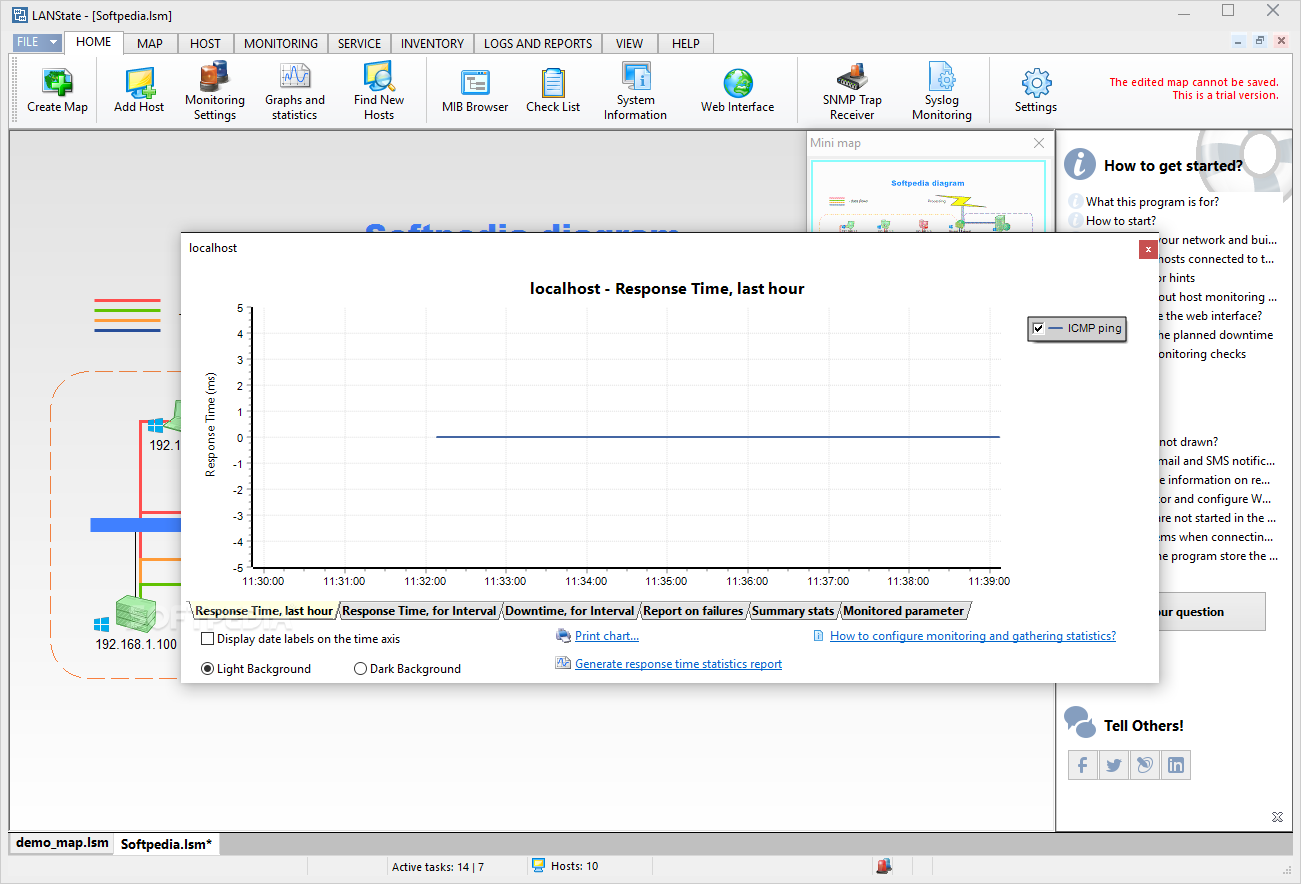Open the Settings gear

click(x=1035, y=90)
